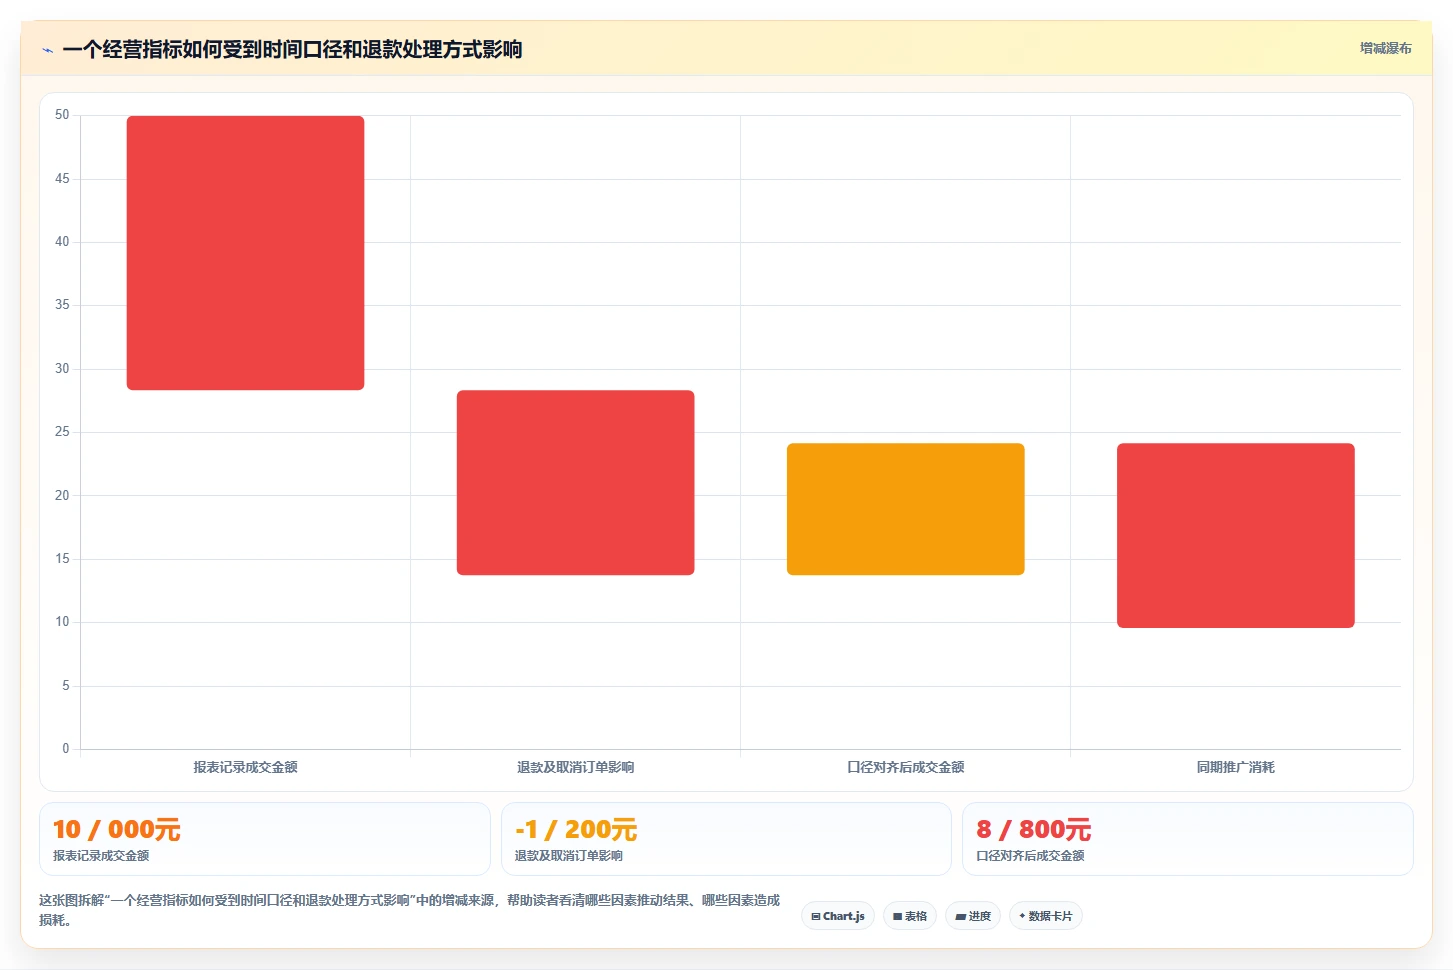Click the y-axis tick label 35
1453x970 pixels.
(62, 305)
